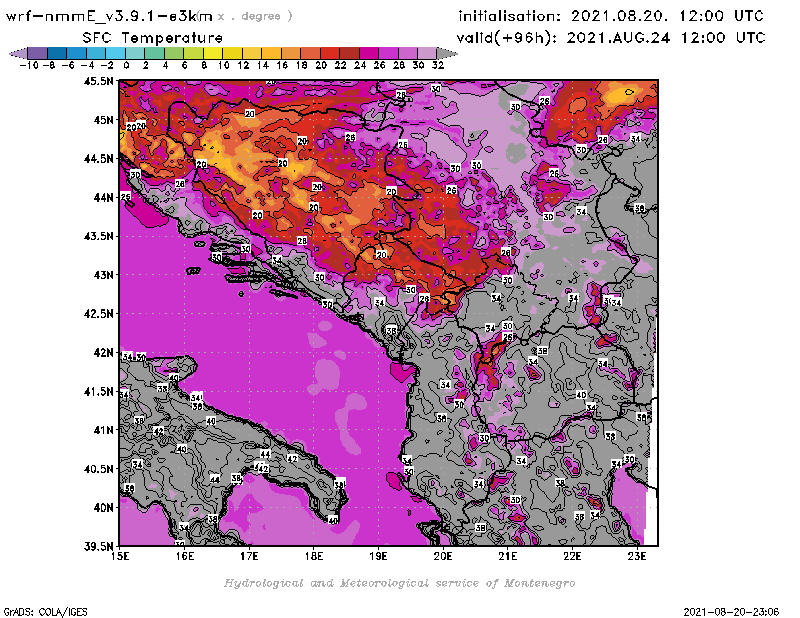Viewport: 800px width, 618px height.
Task: Click the gray above-32 arrow of color scale
Action: click(x=447, y=53)
